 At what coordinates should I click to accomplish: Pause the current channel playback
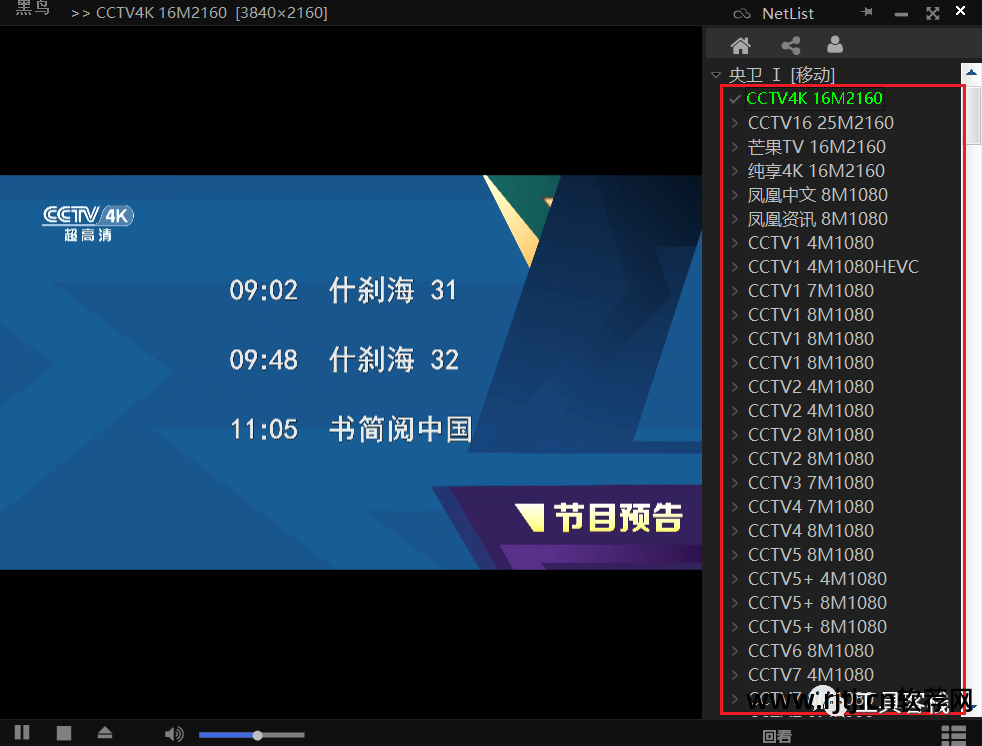coord(22,733)
